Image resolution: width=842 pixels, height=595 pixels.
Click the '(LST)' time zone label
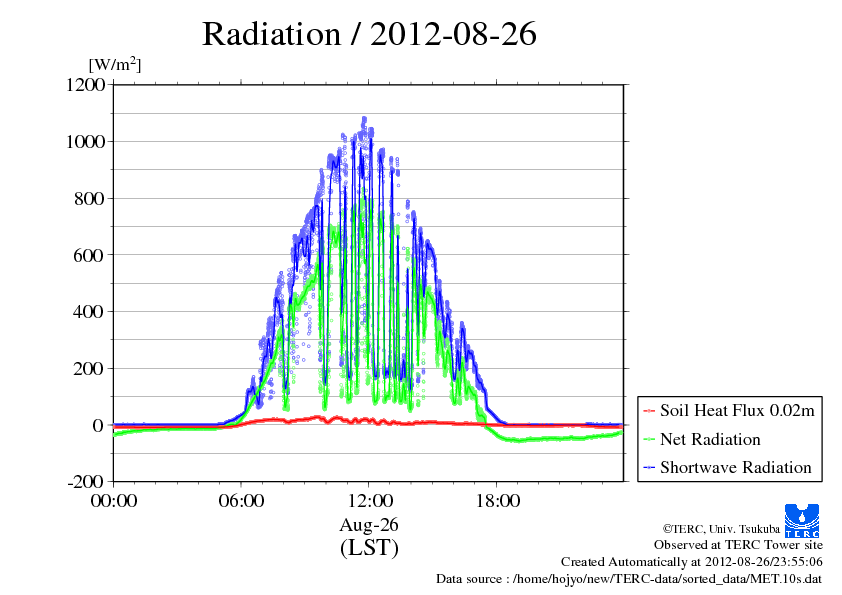point(369,548)
